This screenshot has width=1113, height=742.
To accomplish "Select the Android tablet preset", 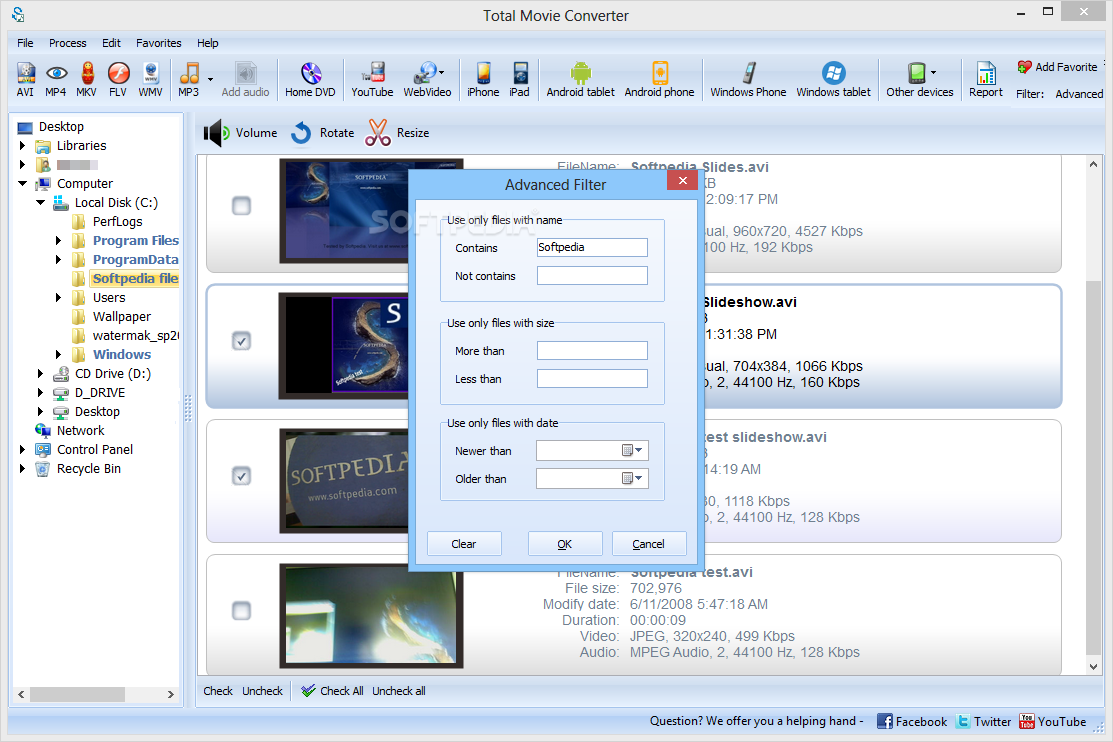I will [581, 79].
